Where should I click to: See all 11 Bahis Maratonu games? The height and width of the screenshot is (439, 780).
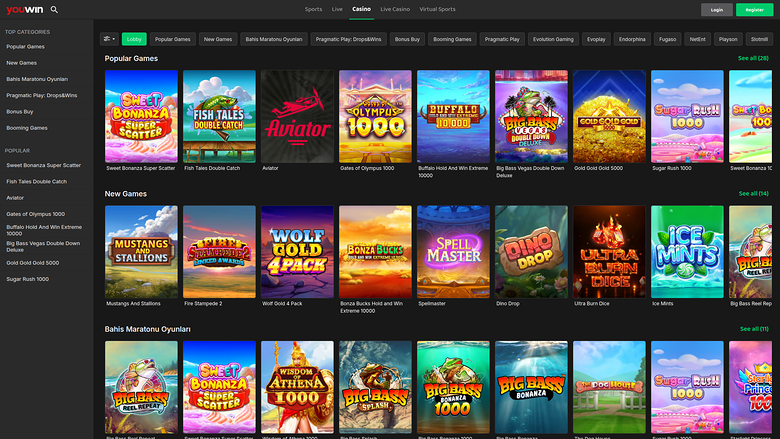point(754,329)
